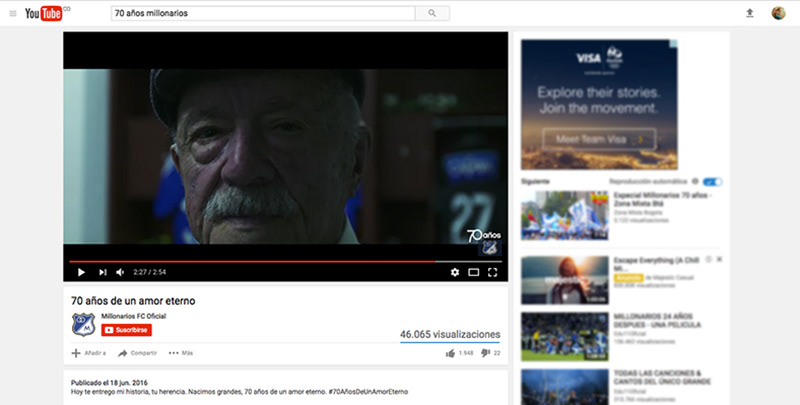The image size is (800, 405).
Task: Open player settings gear
Action: (x=455, y=272)
